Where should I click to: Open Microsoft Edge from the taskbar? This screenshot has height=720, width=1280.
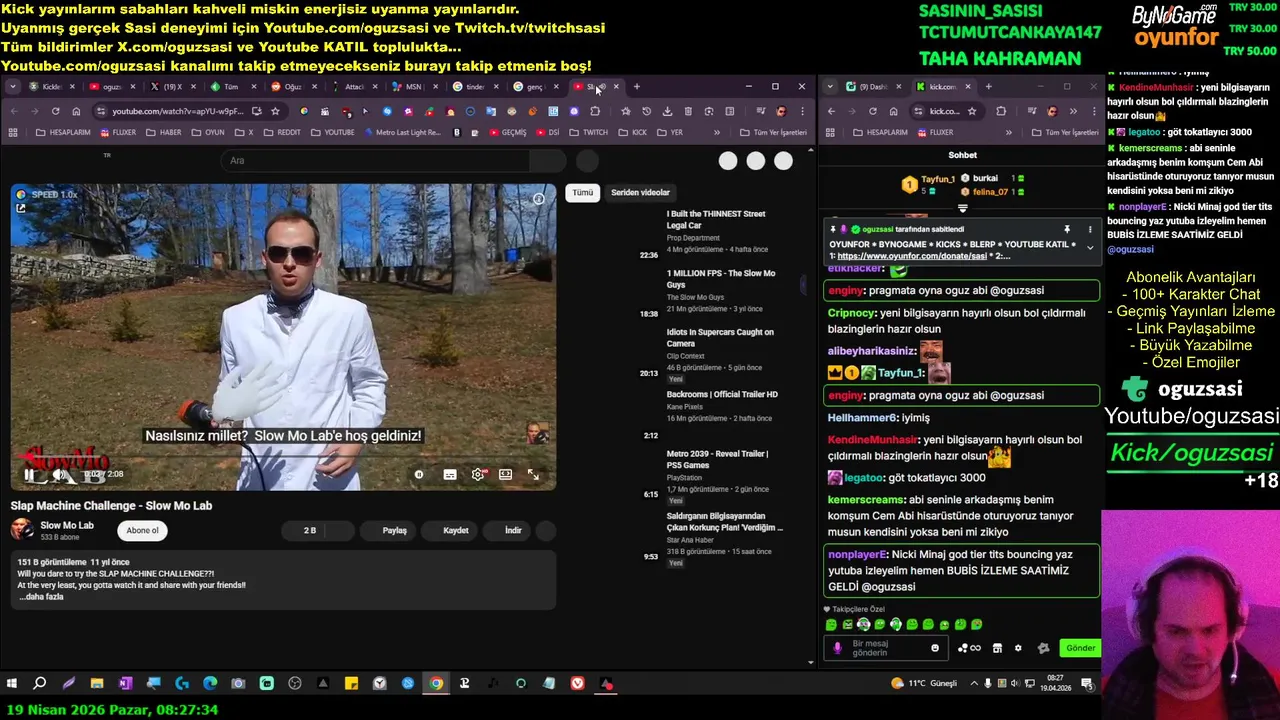pyautogui.click(x=210, y=684)
